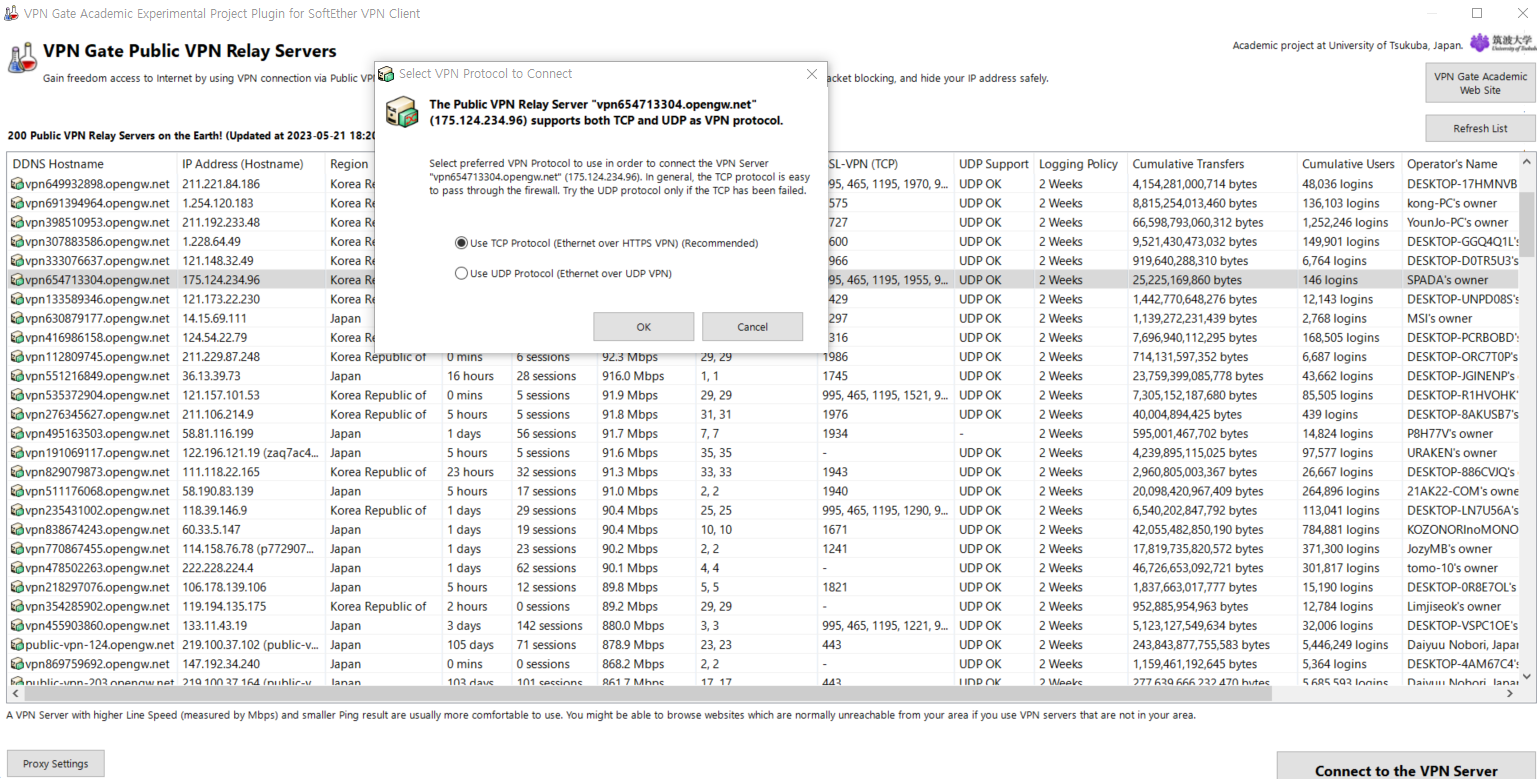Click server icon for vpn398510953.opengw.net
Image resolution: width=1537 pixels, height=779 pixels.
point(17,222)
